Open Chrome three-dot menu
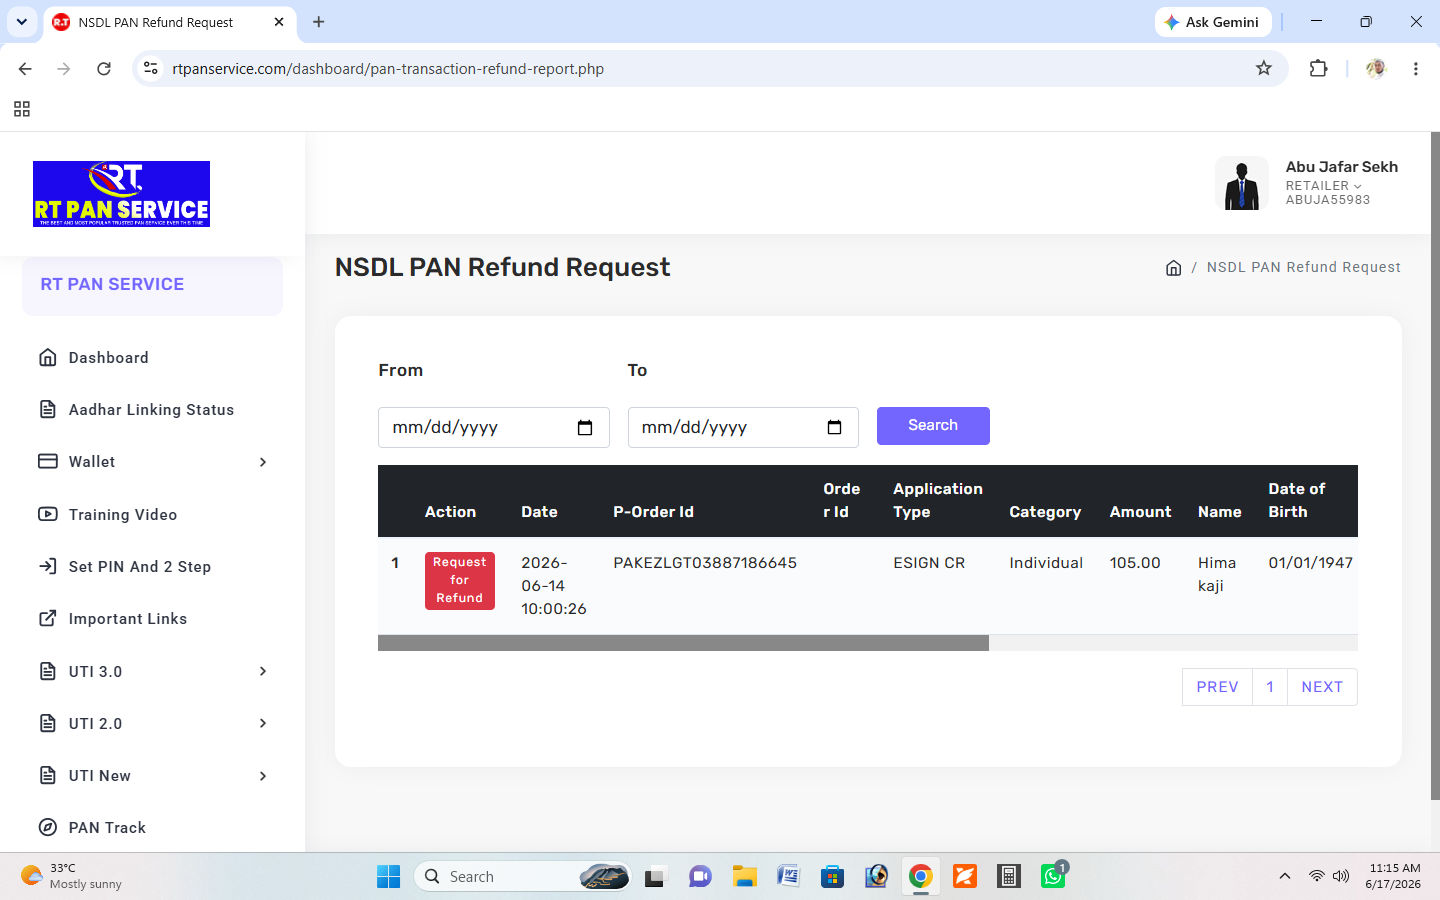The height and width of the screenshot is (900, 1440). [x=1416, y=68]
